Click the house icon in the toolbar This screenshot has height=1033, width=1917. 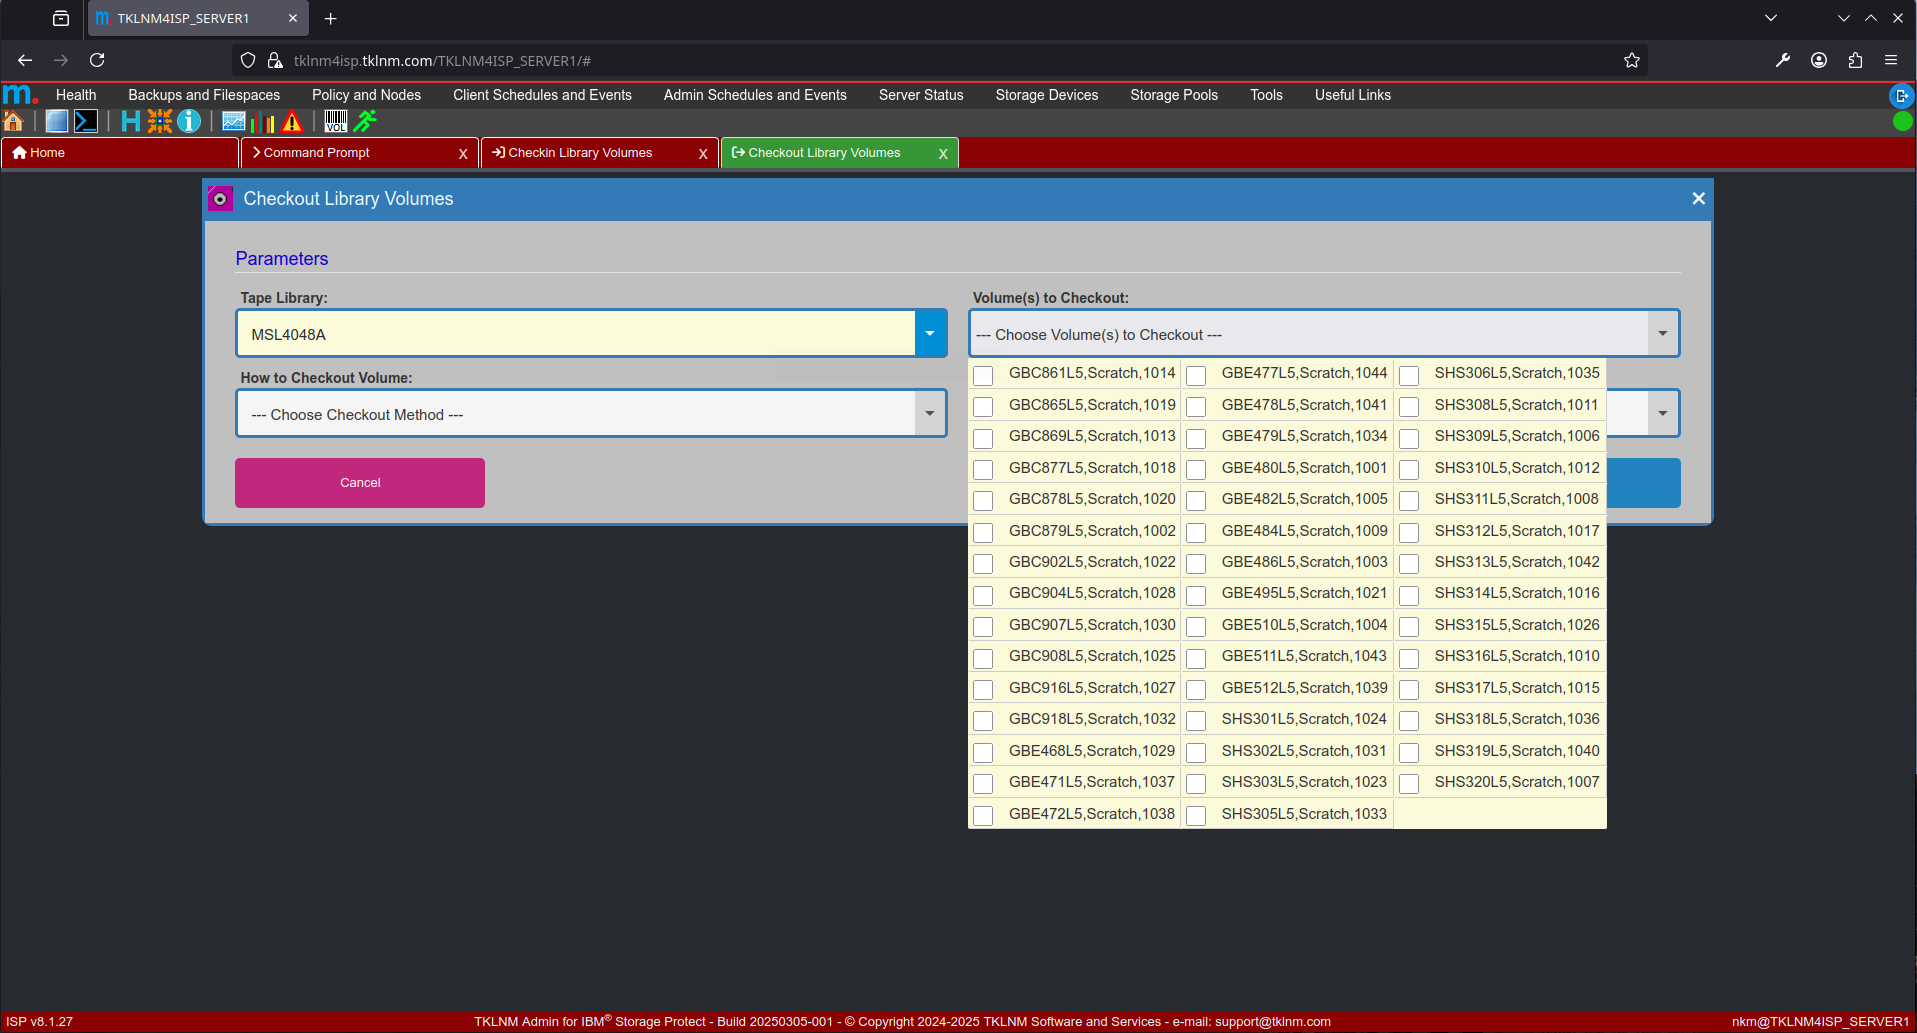pos(14,122)
